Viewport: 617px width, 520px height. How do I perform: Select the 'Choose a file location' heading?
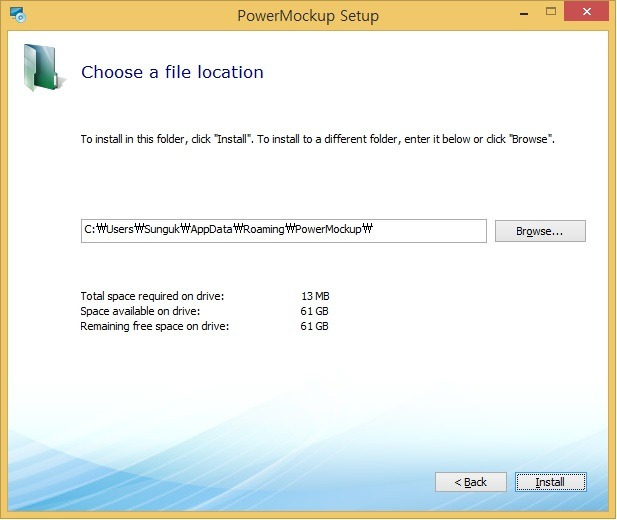[172, 72]
